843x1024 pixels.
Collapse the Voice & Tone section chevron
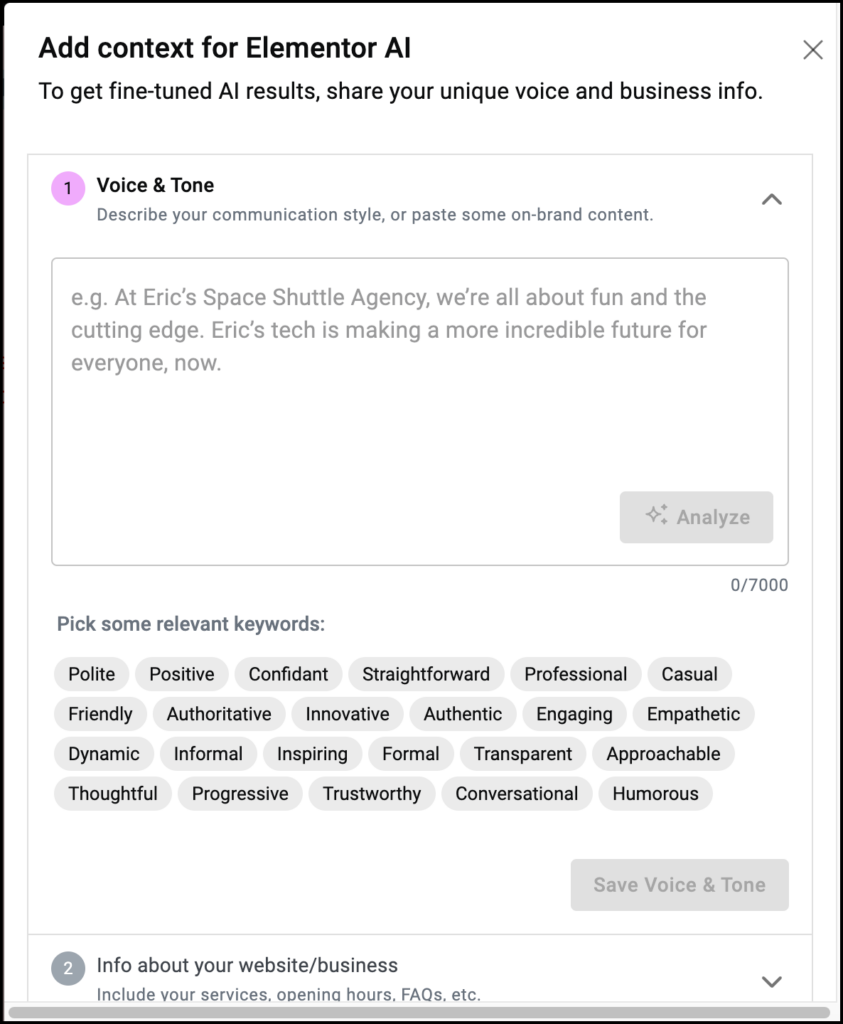(772, 199)
